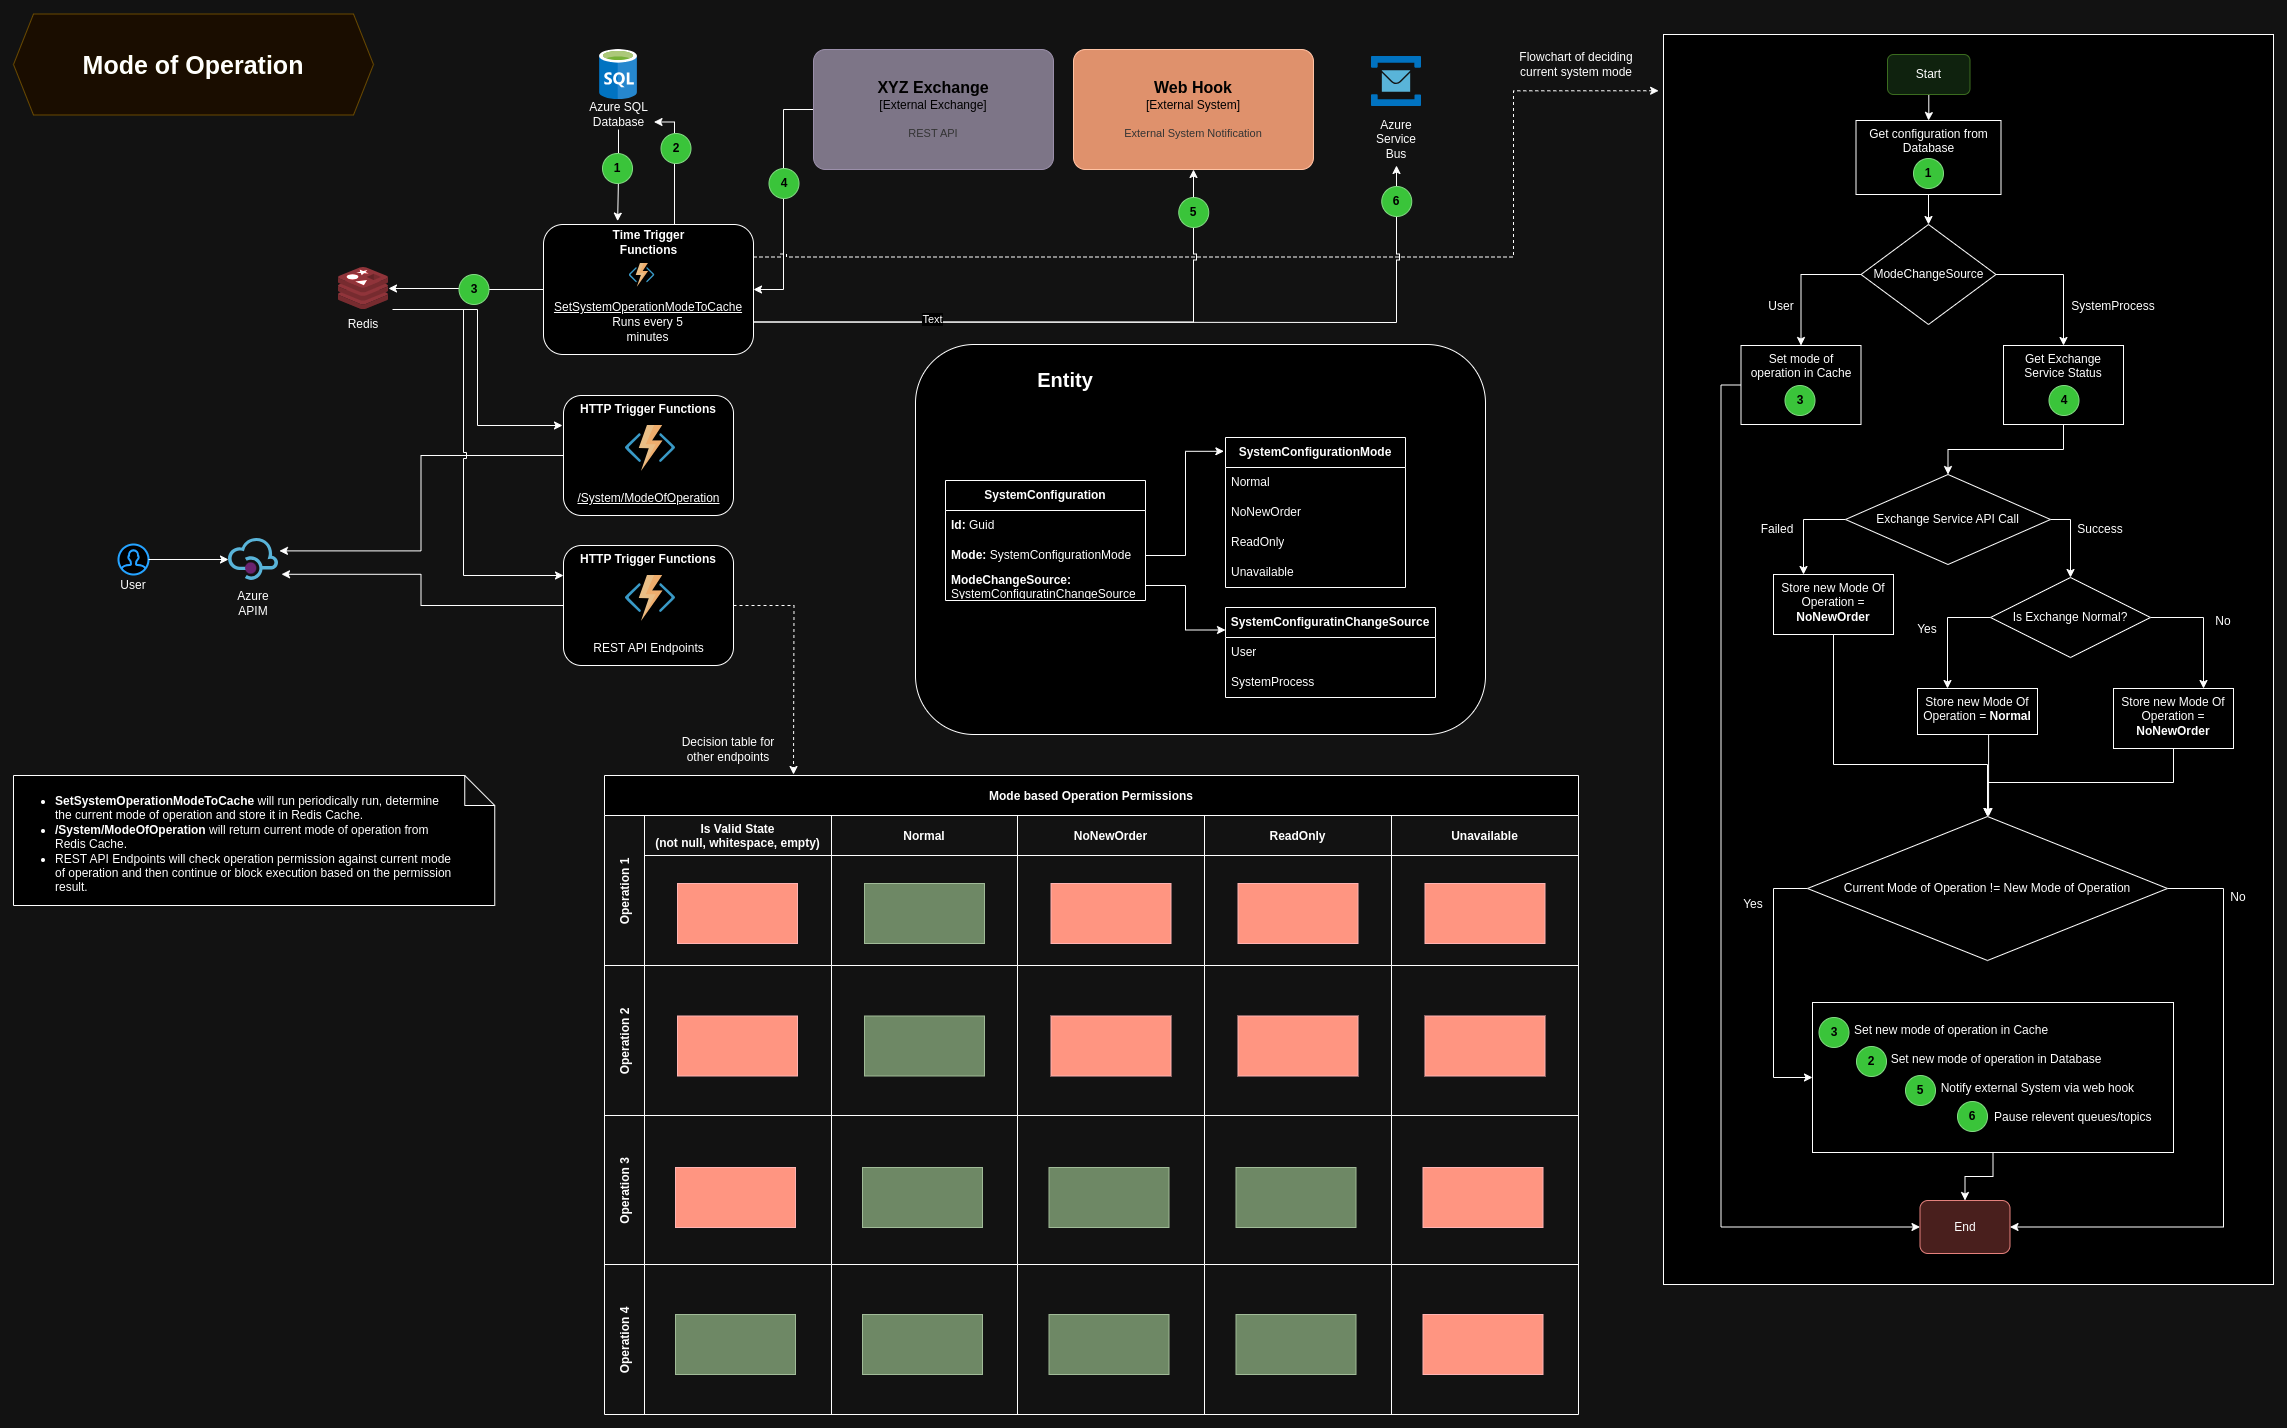This screenshot has height=1428, width=2287.
Task: Click lightning icon above /System/ModeOfOperation
Action: tap(649, 447)
